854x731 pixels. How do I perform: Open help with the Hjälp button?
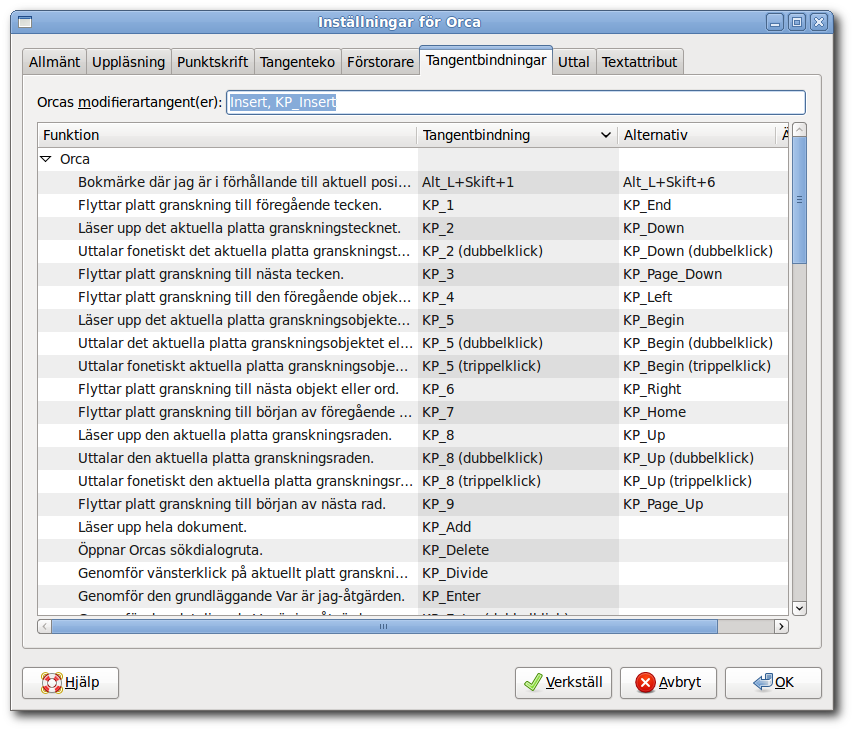[x=70, y=683]
